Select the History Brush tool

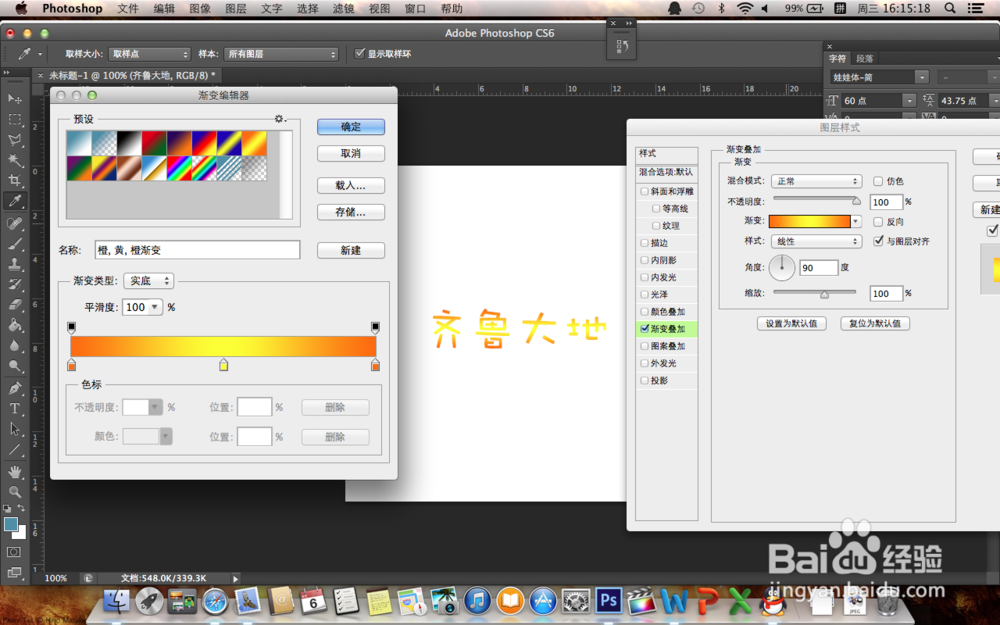click(x=14, y=284)
